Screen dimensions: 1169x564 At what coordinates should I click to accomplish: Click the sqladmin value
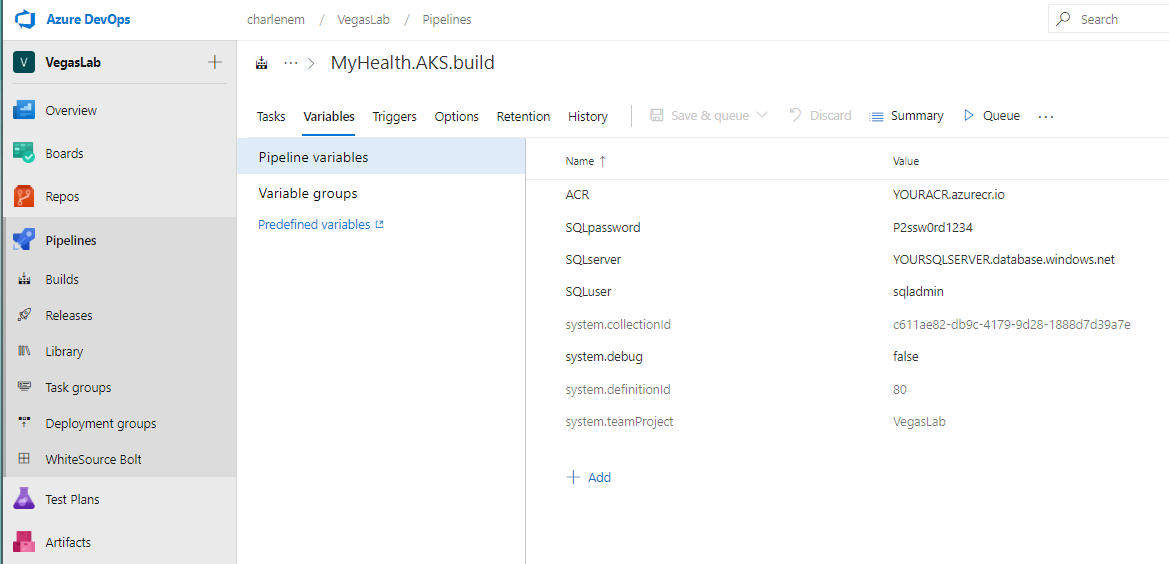[x=918, y=292]
